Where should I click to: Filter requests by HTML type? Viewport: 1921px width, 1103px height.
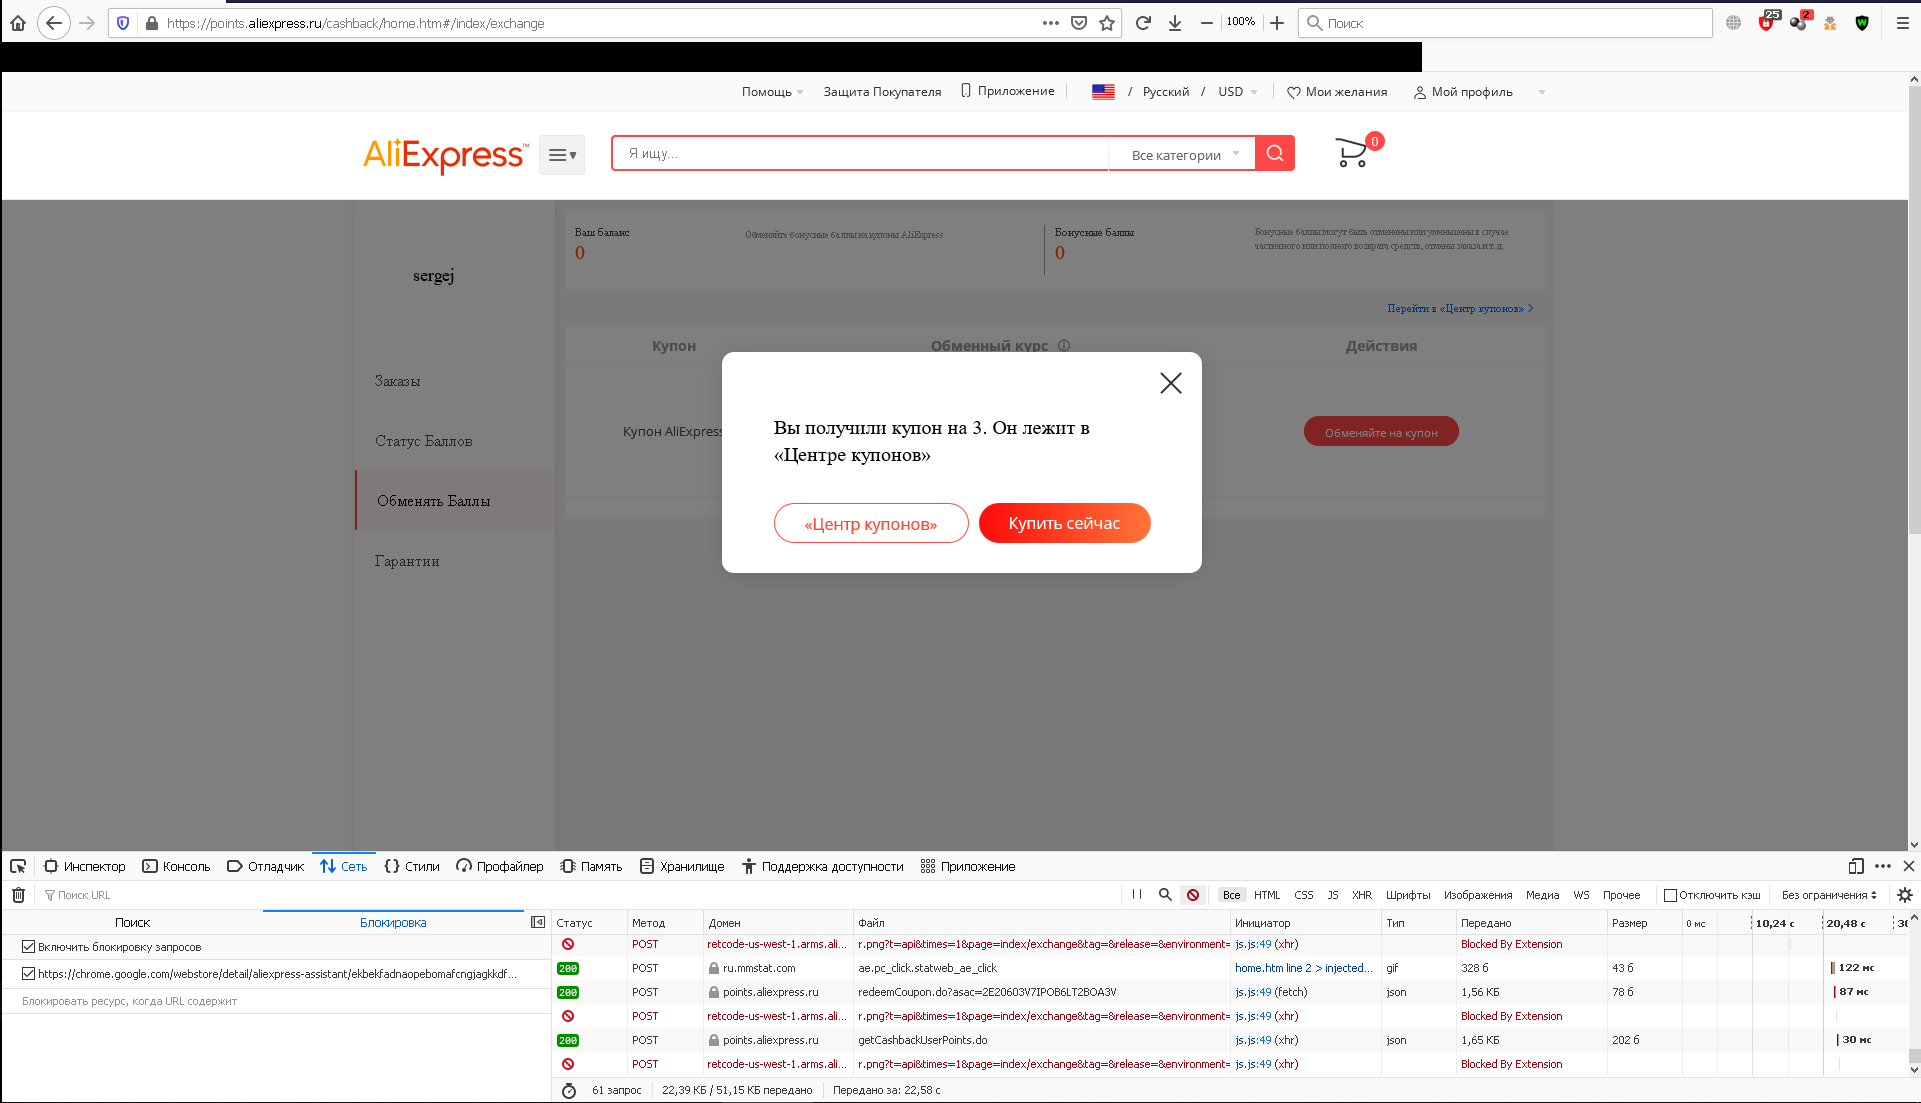click(x=1267, y=895)
